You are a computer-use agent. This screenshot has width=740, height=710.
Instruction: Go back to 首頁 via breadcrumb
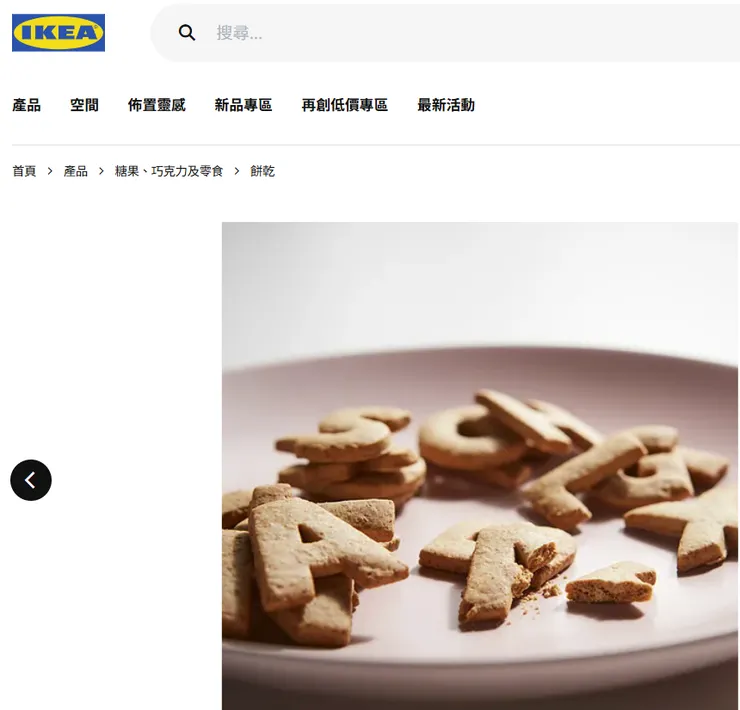[x=24, y=171]
